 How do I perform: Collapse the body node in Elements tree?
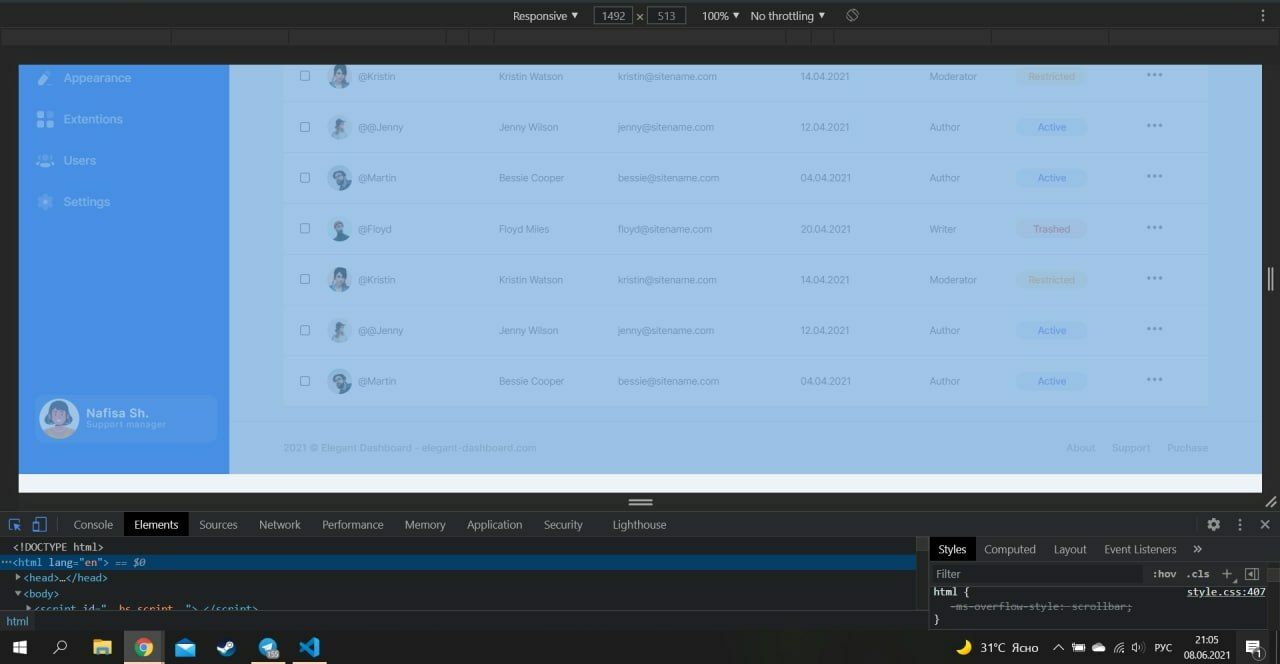tap(18, 594)
